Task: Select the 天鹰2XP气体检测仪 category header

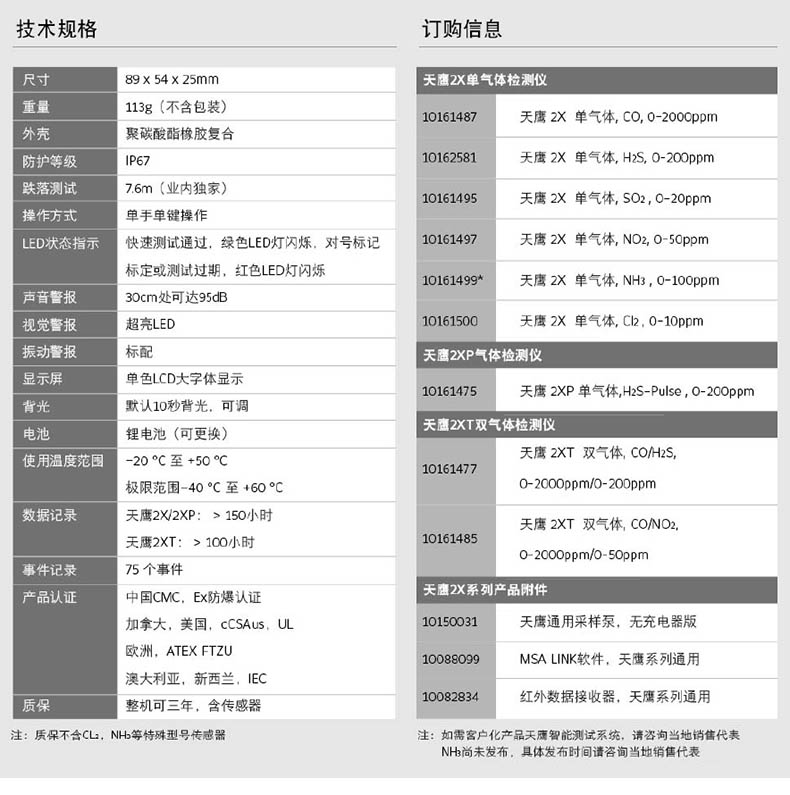Action: (x=482, y=355)
